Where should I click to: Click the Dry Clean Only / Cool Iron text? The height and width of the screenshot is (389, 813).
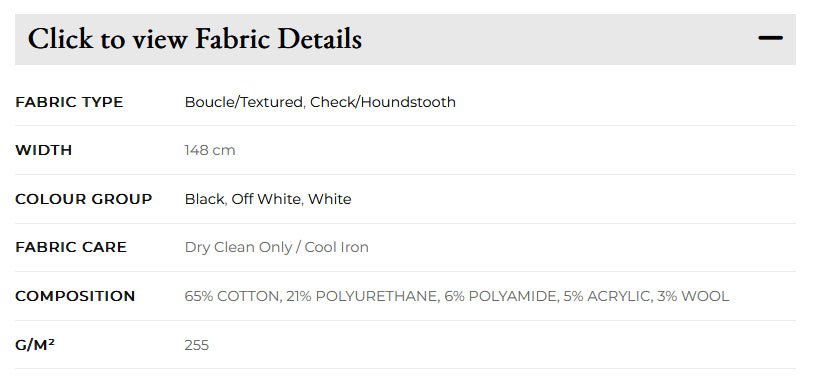(276, 247)
